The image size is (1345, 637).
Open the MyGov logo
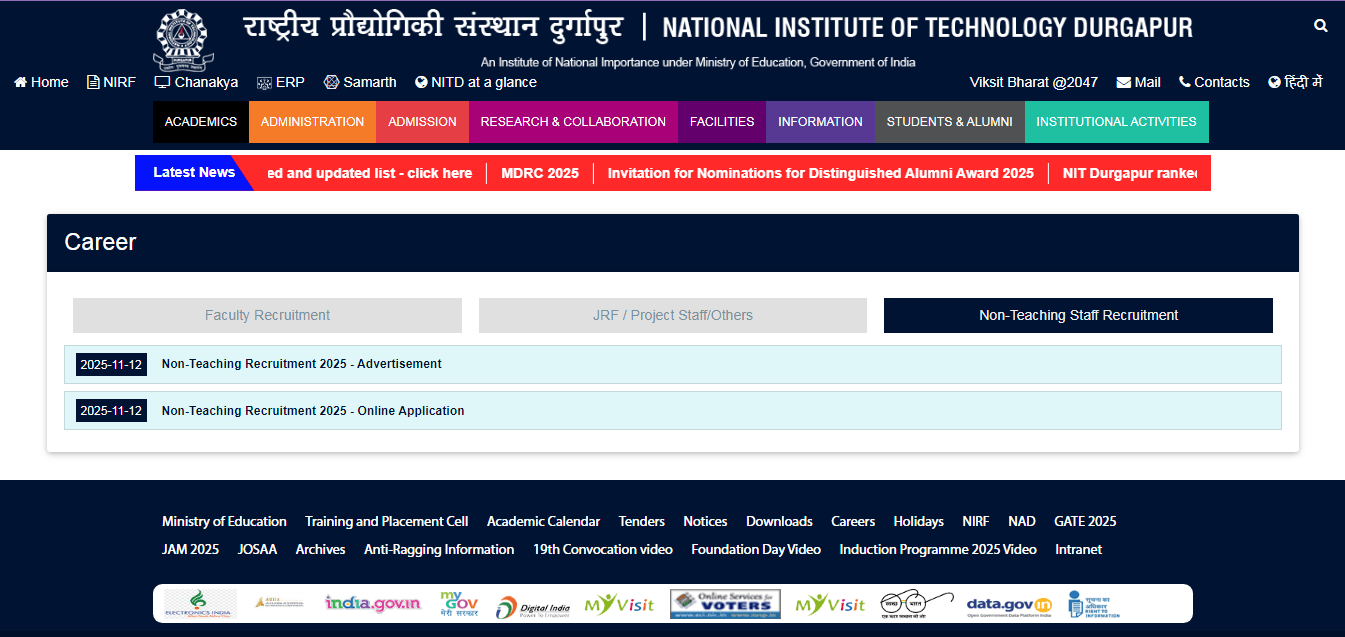(x=458, y=603)
